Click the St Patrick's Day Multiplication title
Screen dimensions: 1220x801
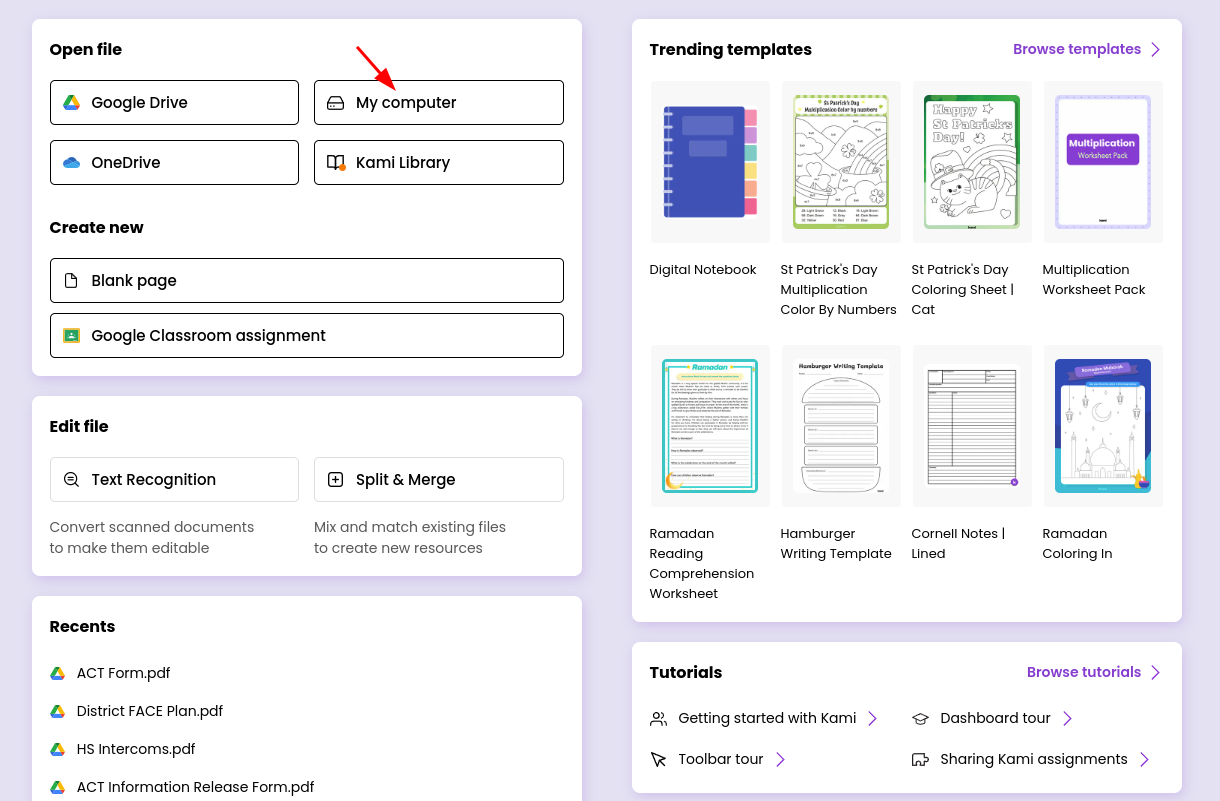tap(839, 290)
